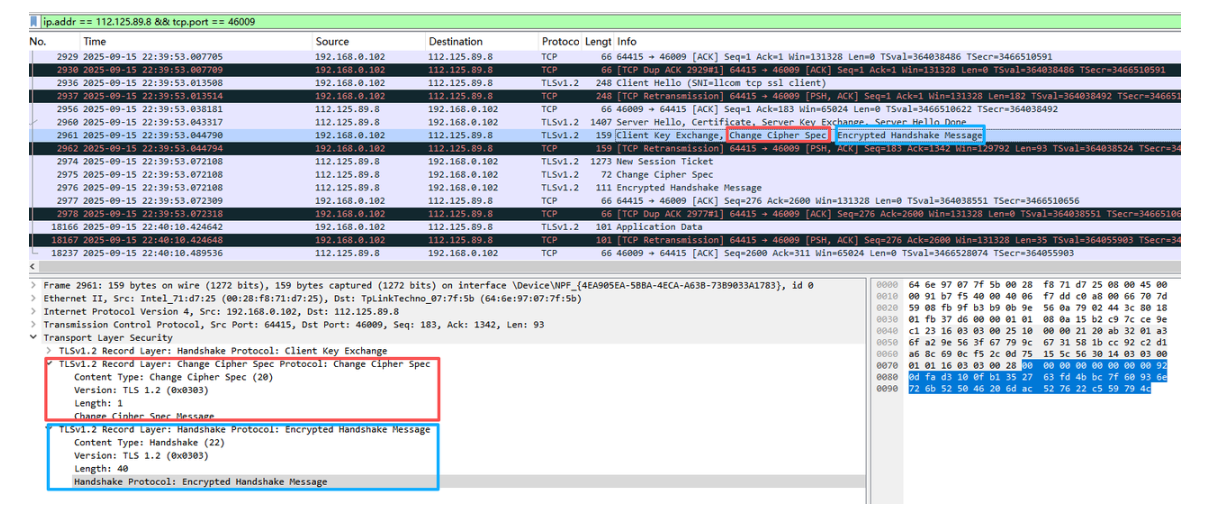
Task: Click the Protocol column header
Action: point(560,42)
